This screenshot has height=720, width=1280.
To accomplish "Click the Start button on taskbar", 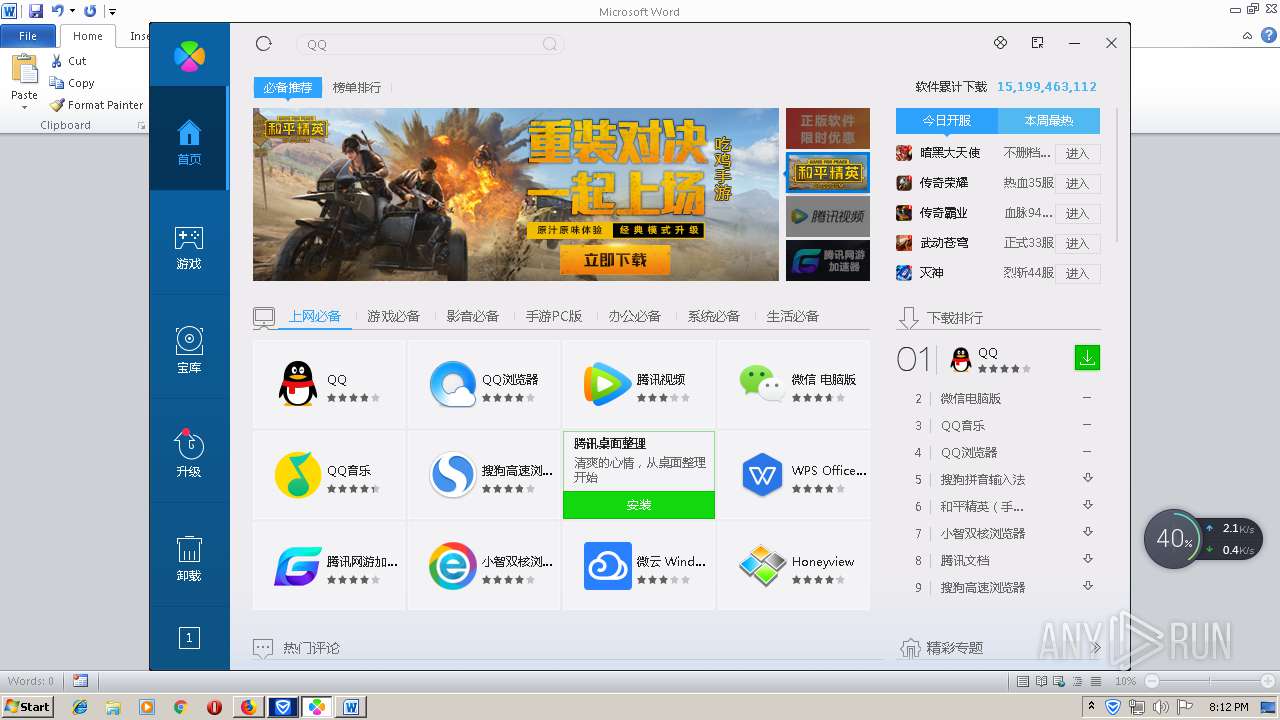I will (27, 706).
